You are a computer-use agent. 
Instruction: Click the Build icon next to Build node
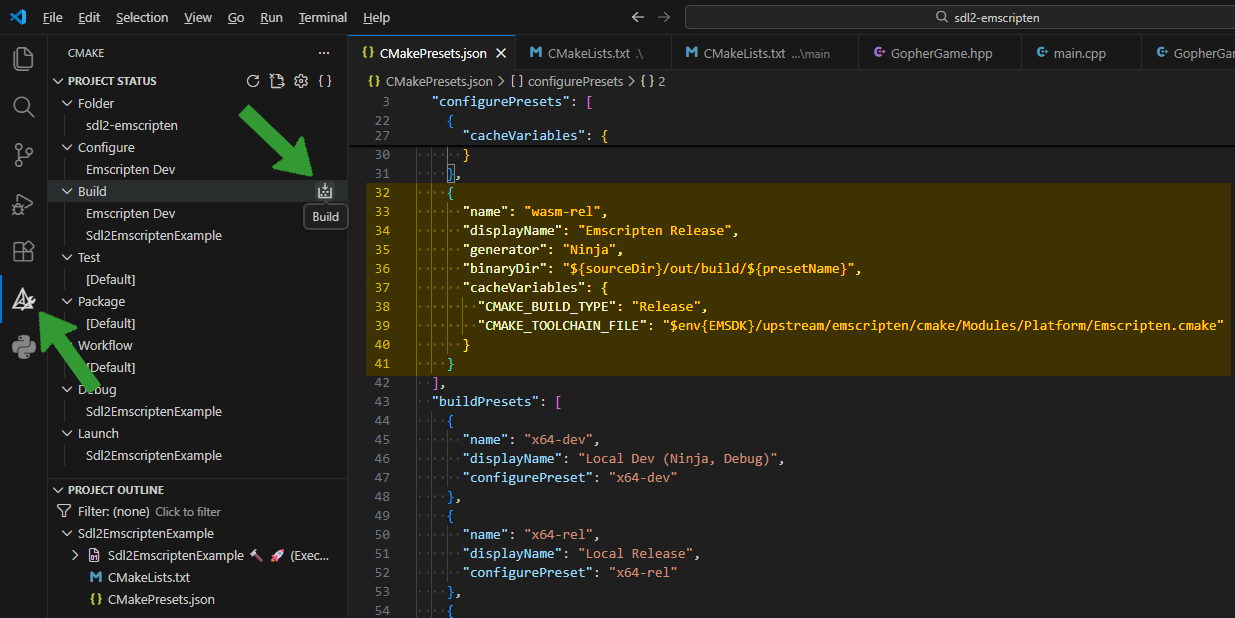[x=324, y=190]
